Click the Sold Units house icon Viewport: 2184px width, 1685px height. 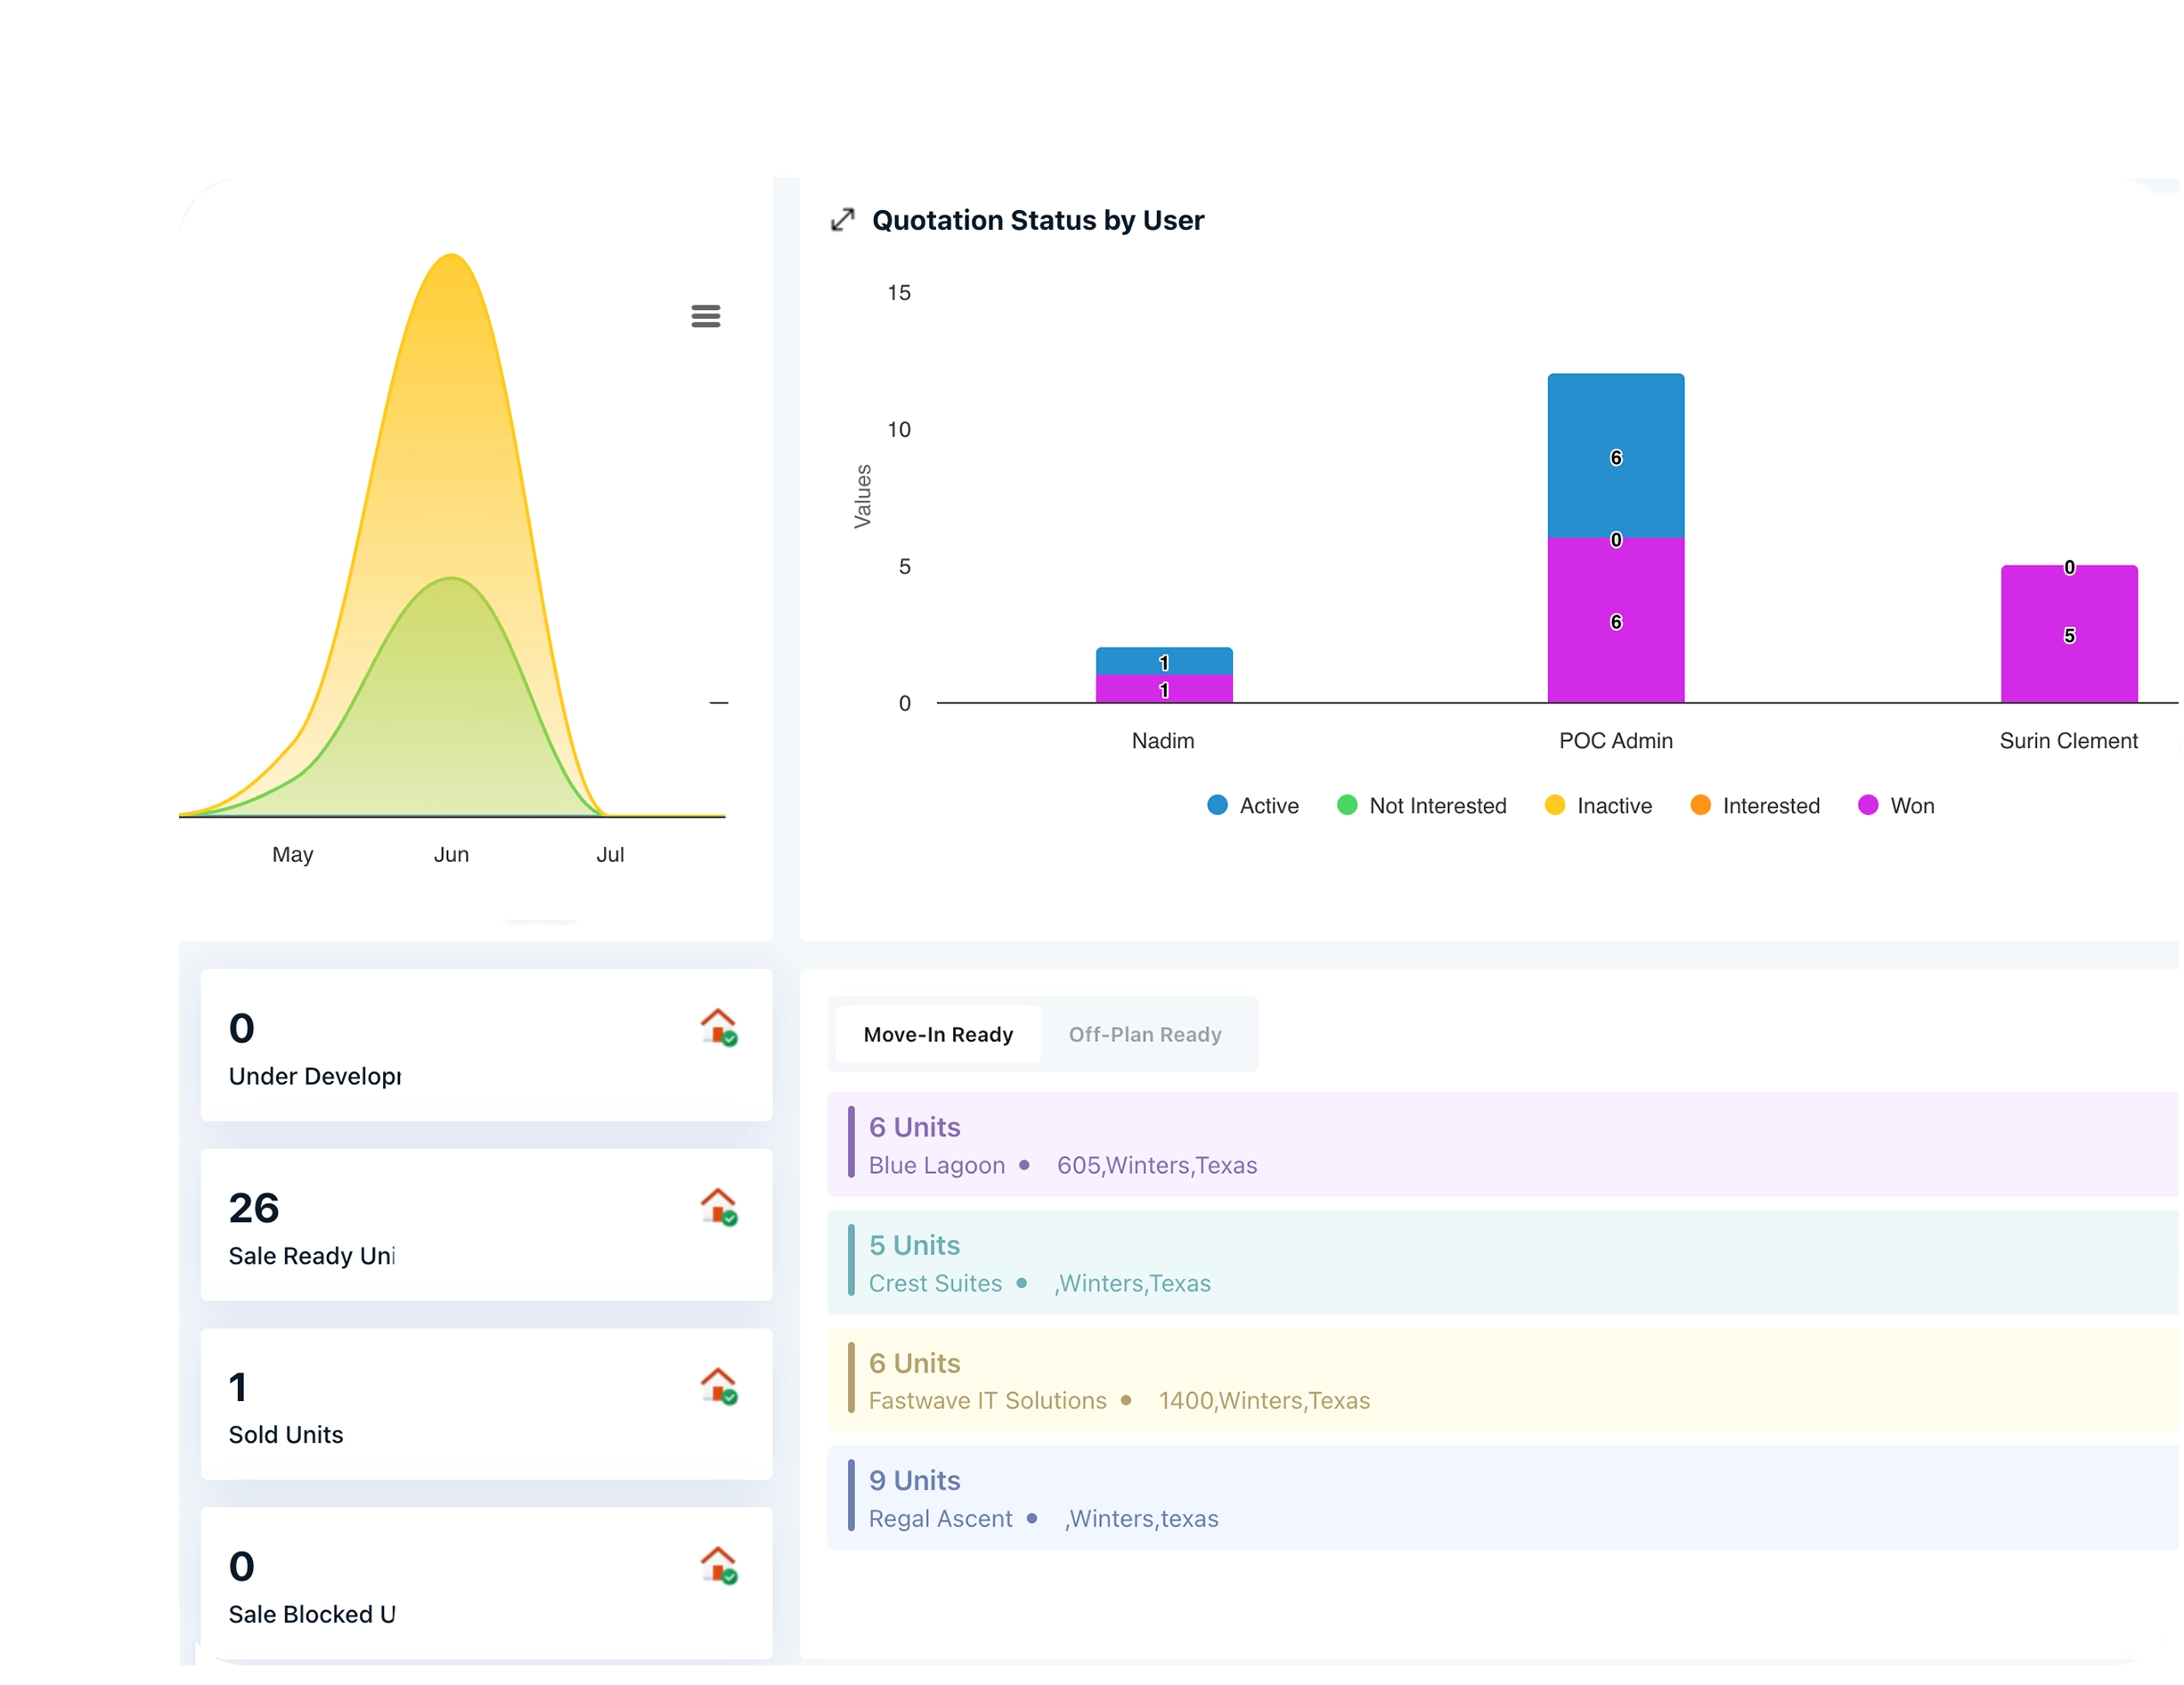(718, 1386)
